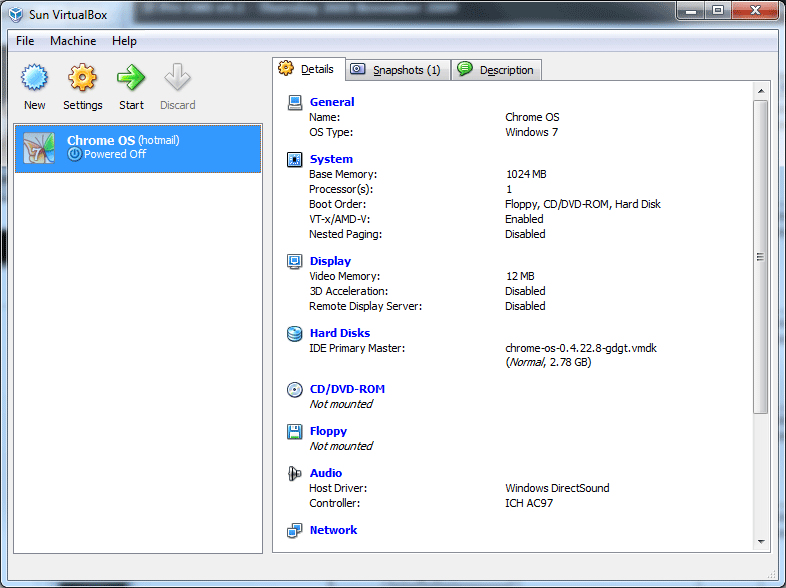The width and height of the screenshot is (786, 588).
Task: Click the Boot Order value text
Action: [583, 205]
